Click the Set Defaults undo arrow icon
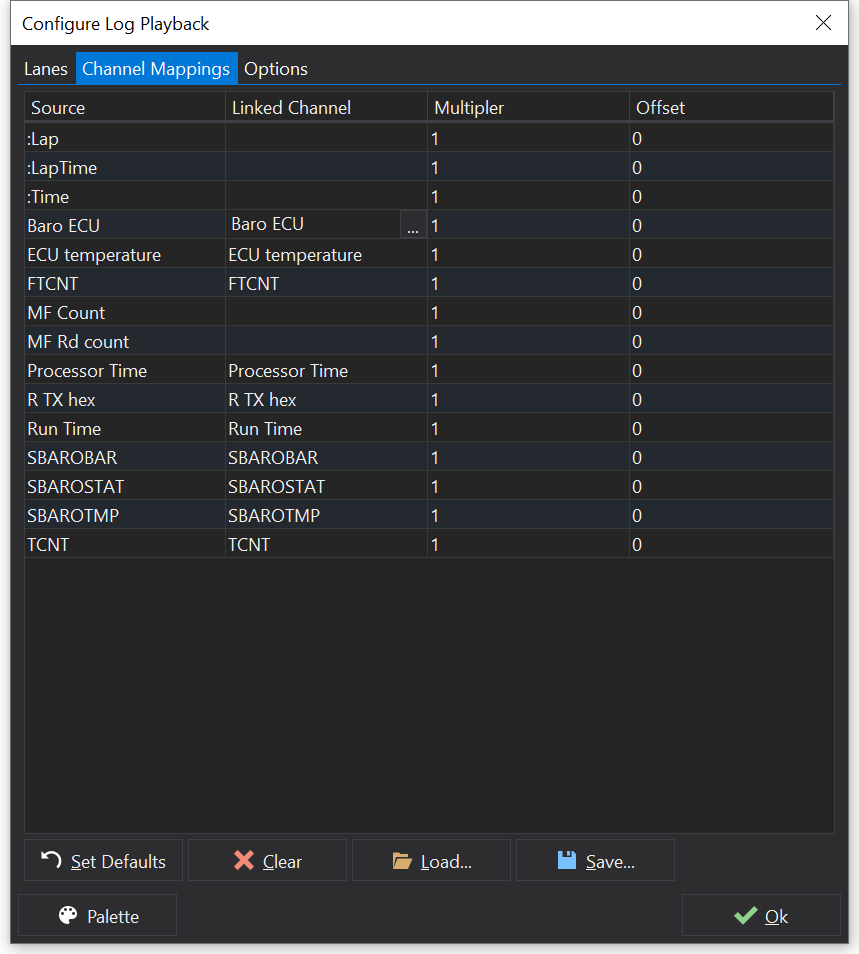Viewport: 859px width, 954px height. coord(50,860)
